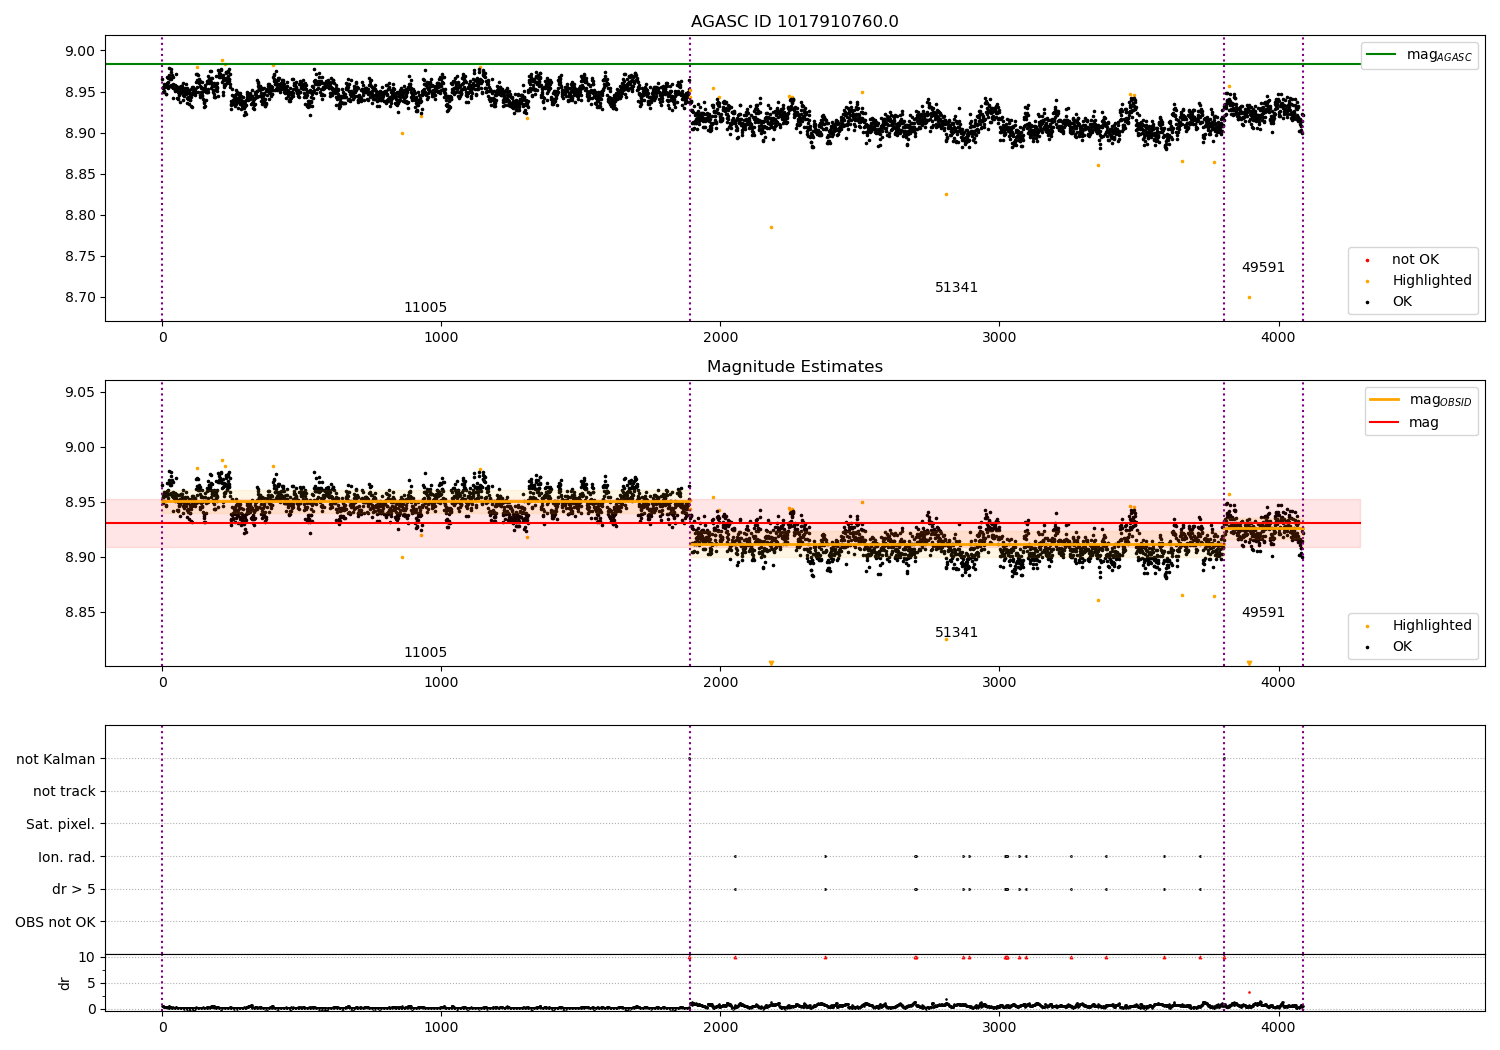Viewport: 1500px width, 1050px height.
Task: Select the mag OBSID legend entry
Action: point(1421,400)
